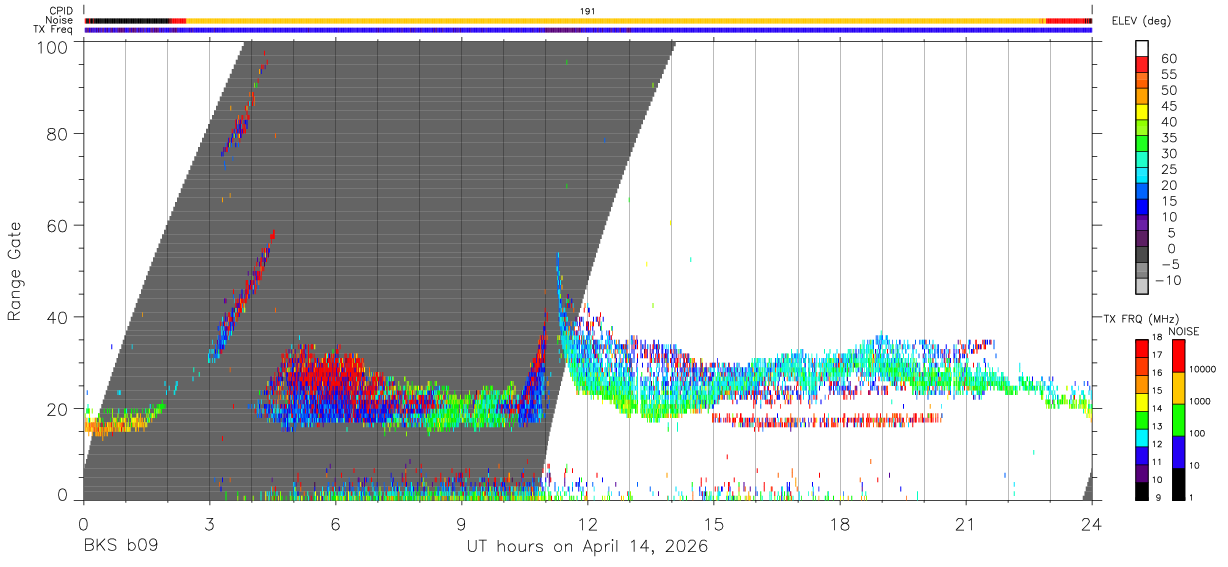Click the 21 hour label on UT axis
The height and width of the screenshot is (567, 1228).
(966, 525)
